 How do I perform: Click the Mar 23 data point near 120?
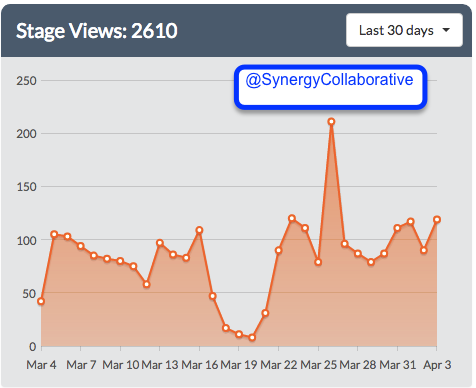(x=292, y=218)
